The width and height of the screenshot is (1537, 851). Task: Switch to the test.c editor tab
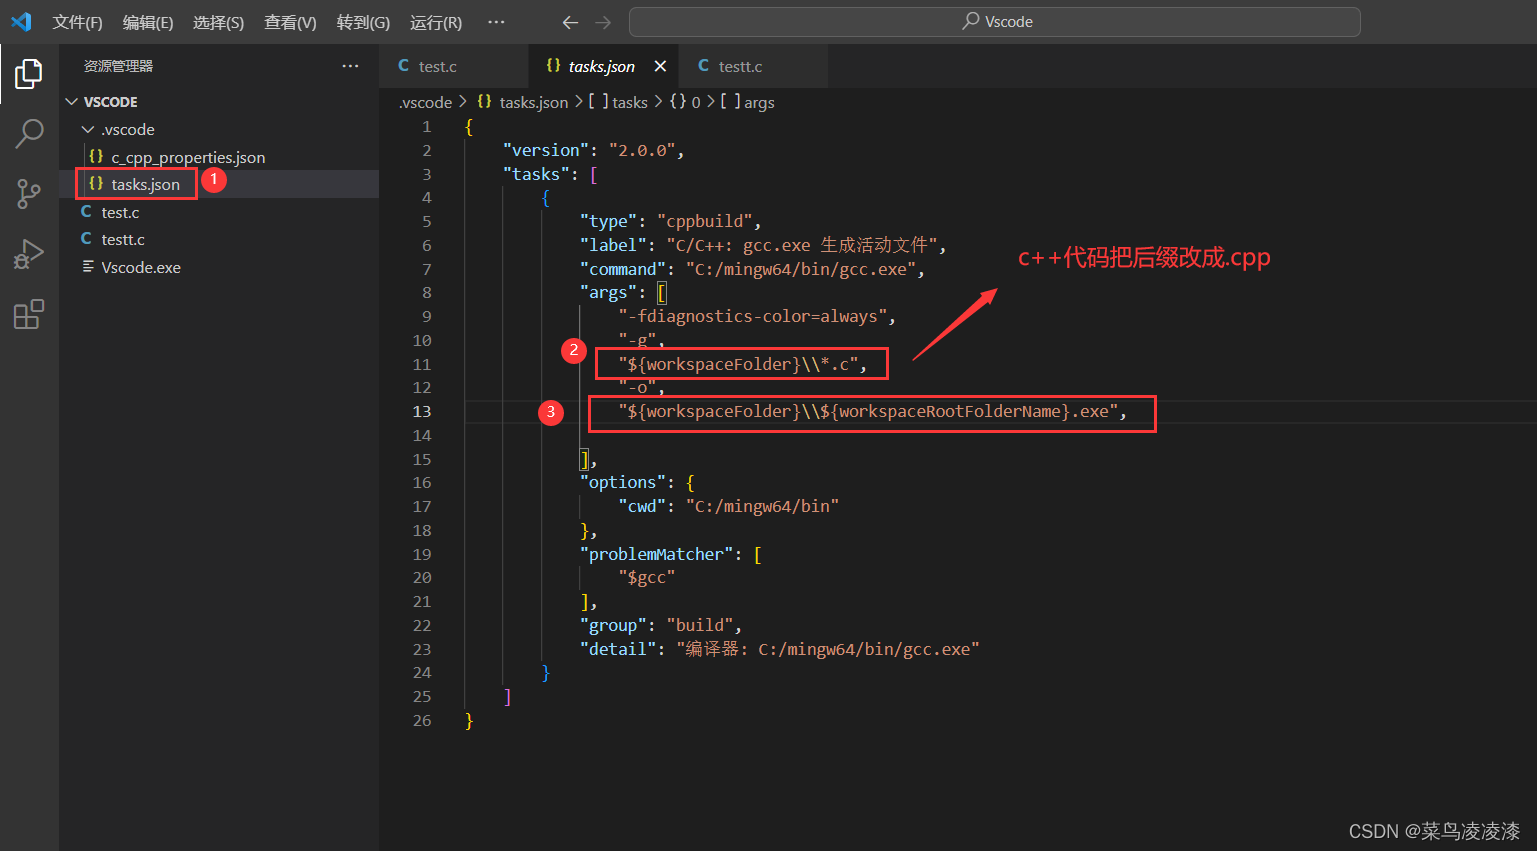click(x=454, y=66)
